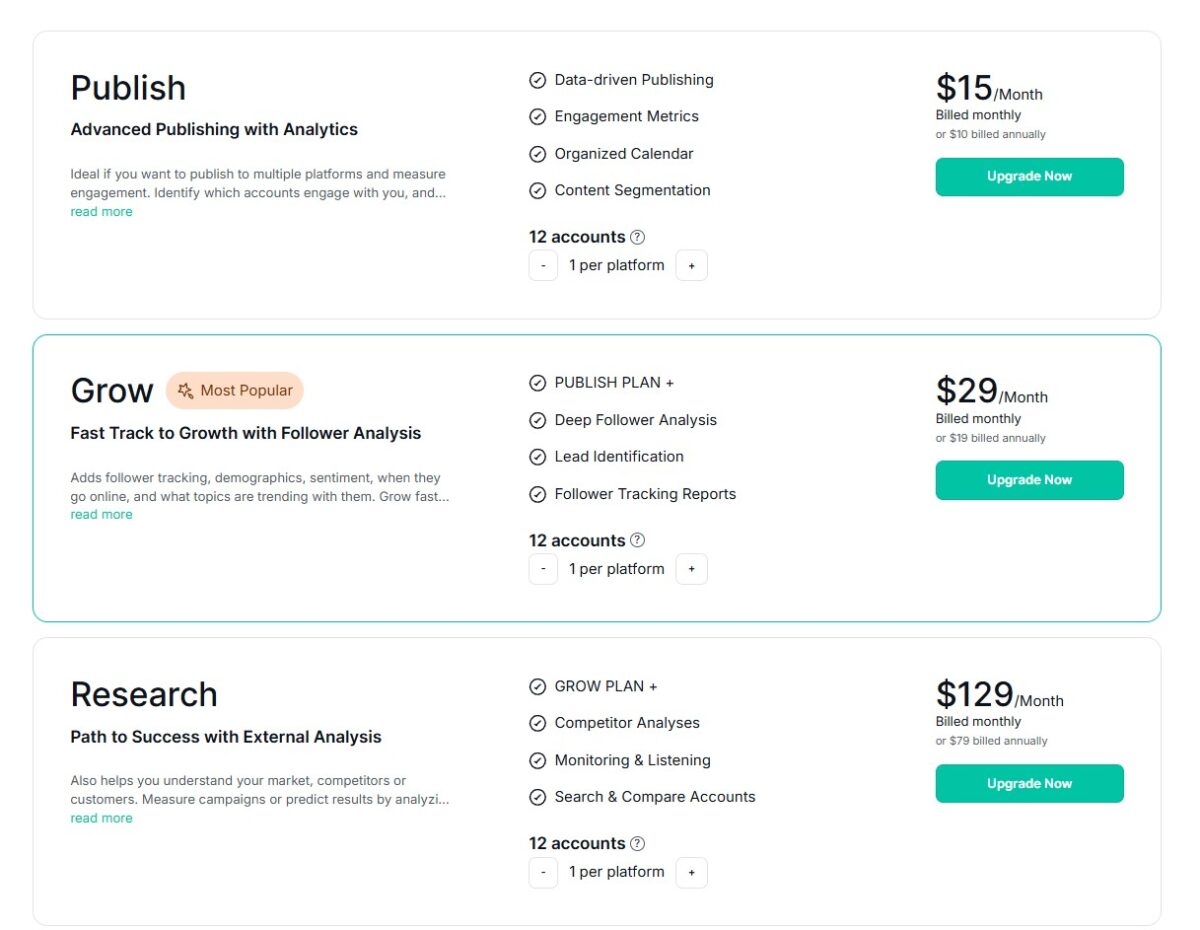
Task: Increase accounts per platform in Publish plan
Action: click(x=691, y=266)
